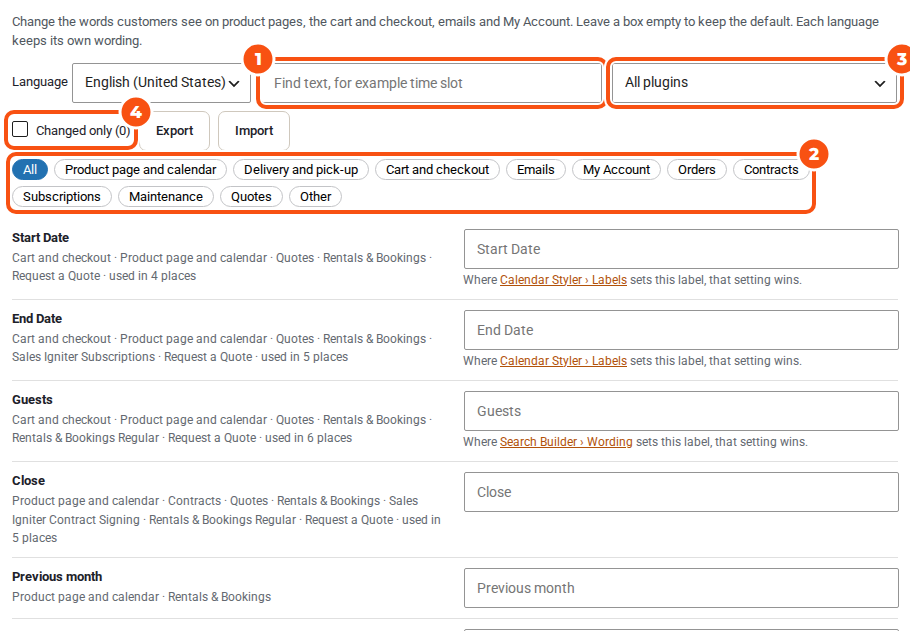Select the Delivery and pick-up filter
The width and height of the screenshot is (910, 631).
click(x=301, y=170)
